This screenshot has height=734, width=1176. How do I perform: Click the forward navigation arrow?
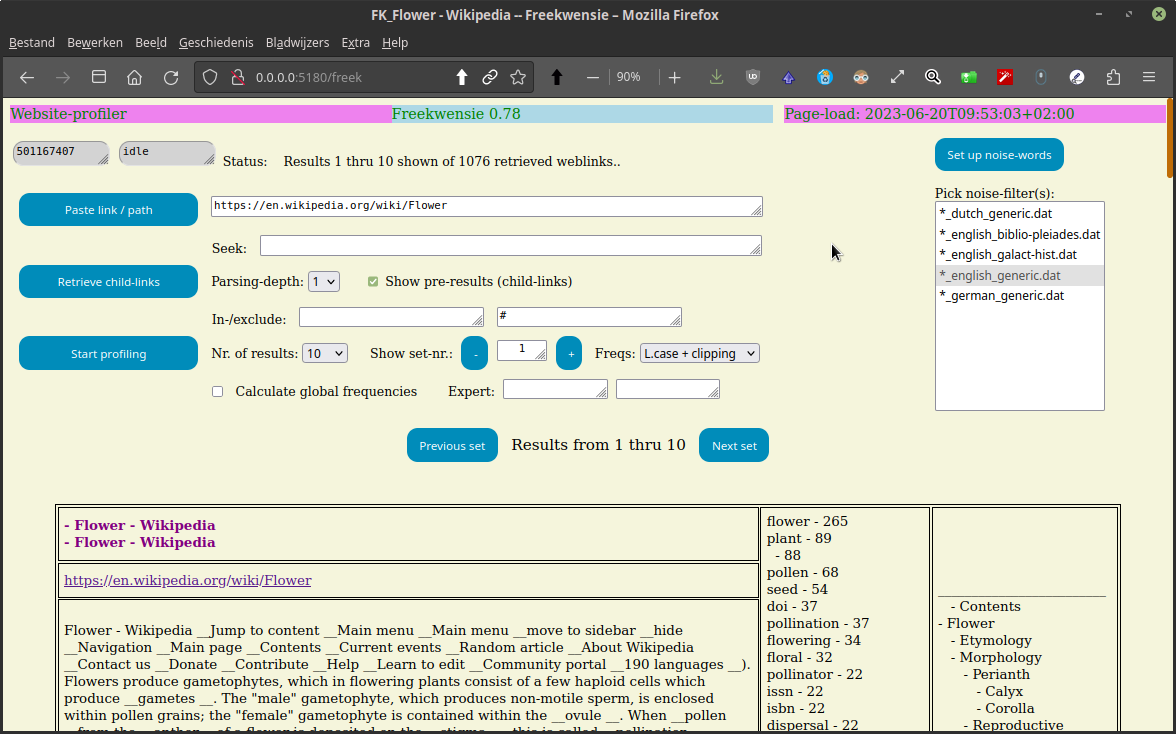point(63,77)
